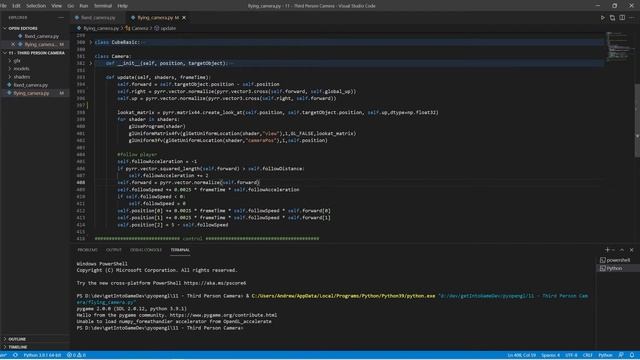This screenshot has width=640, height=360.
Task: Close the terminal panel
Action: [631, 250]
